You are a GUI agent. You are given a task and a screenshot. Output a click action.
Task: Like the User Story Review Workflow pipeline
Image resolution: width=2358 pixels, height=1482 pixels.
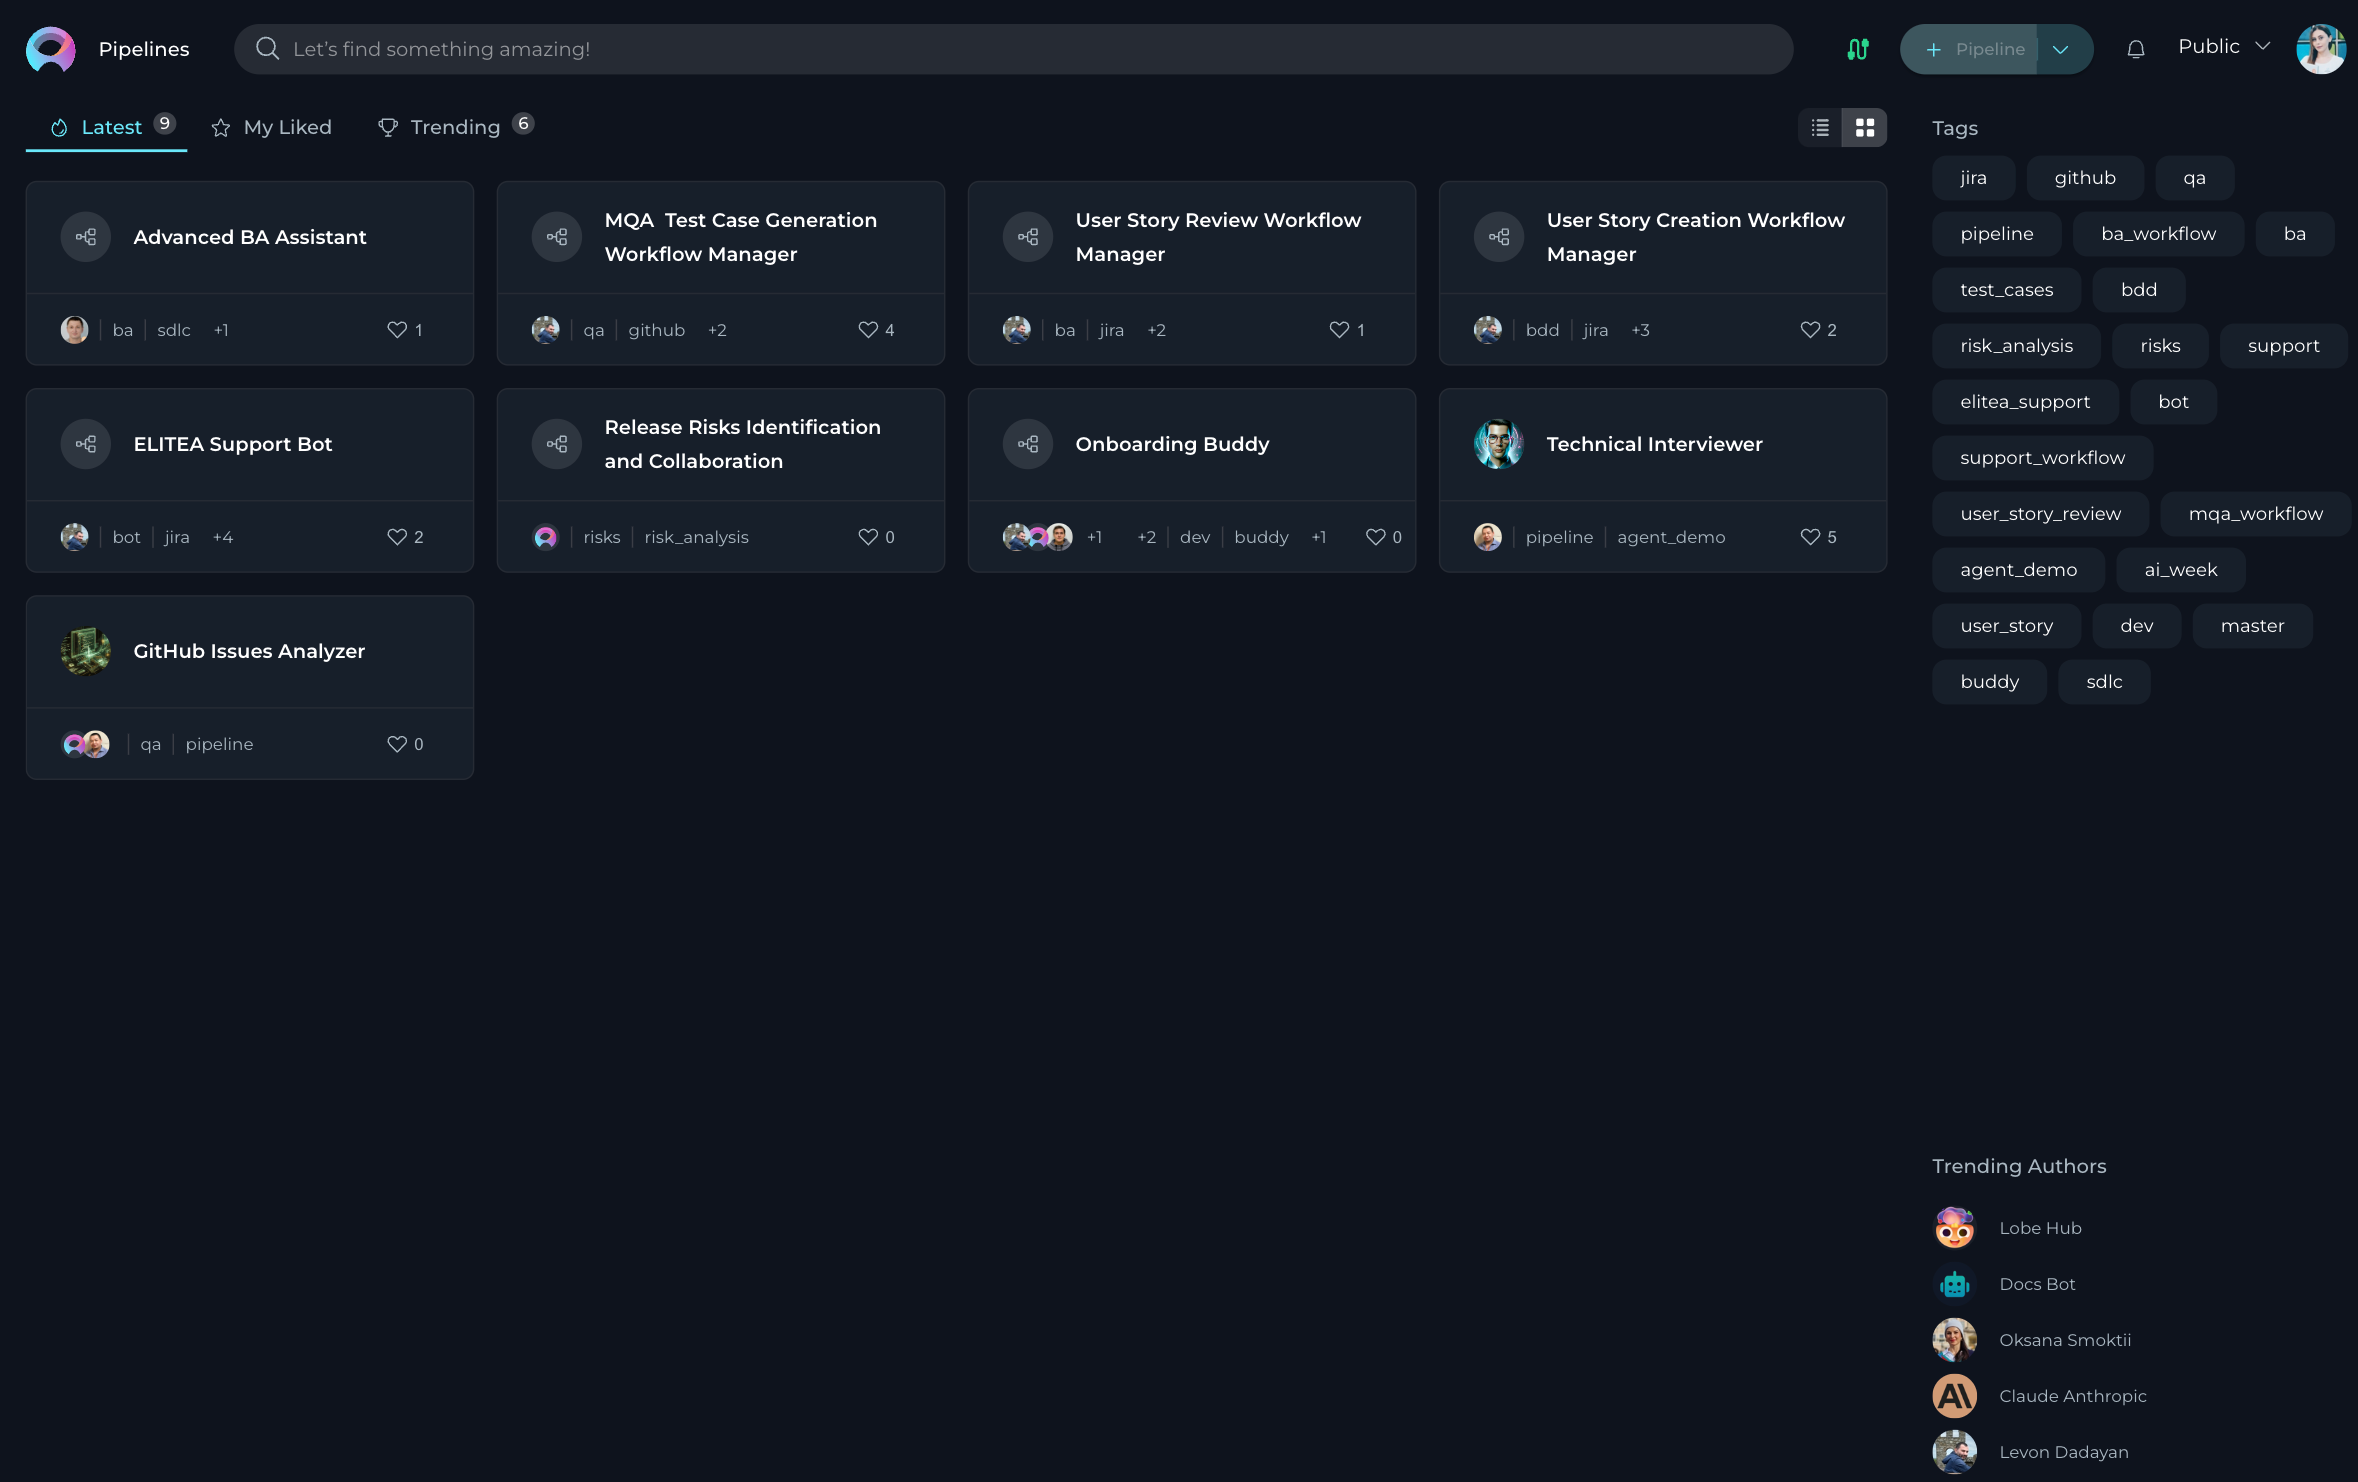(1339, 330)
